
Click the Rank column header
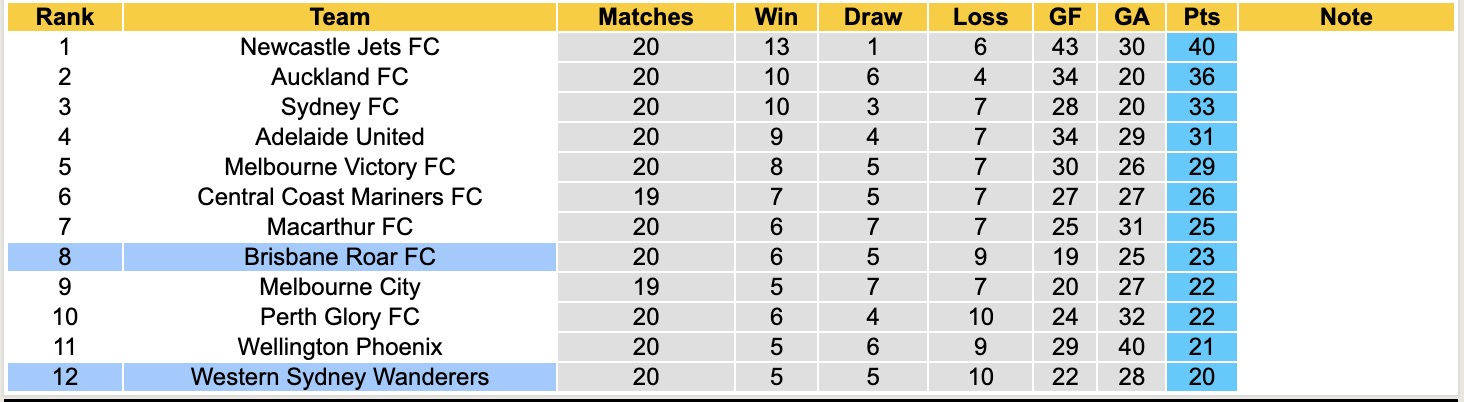65,17
